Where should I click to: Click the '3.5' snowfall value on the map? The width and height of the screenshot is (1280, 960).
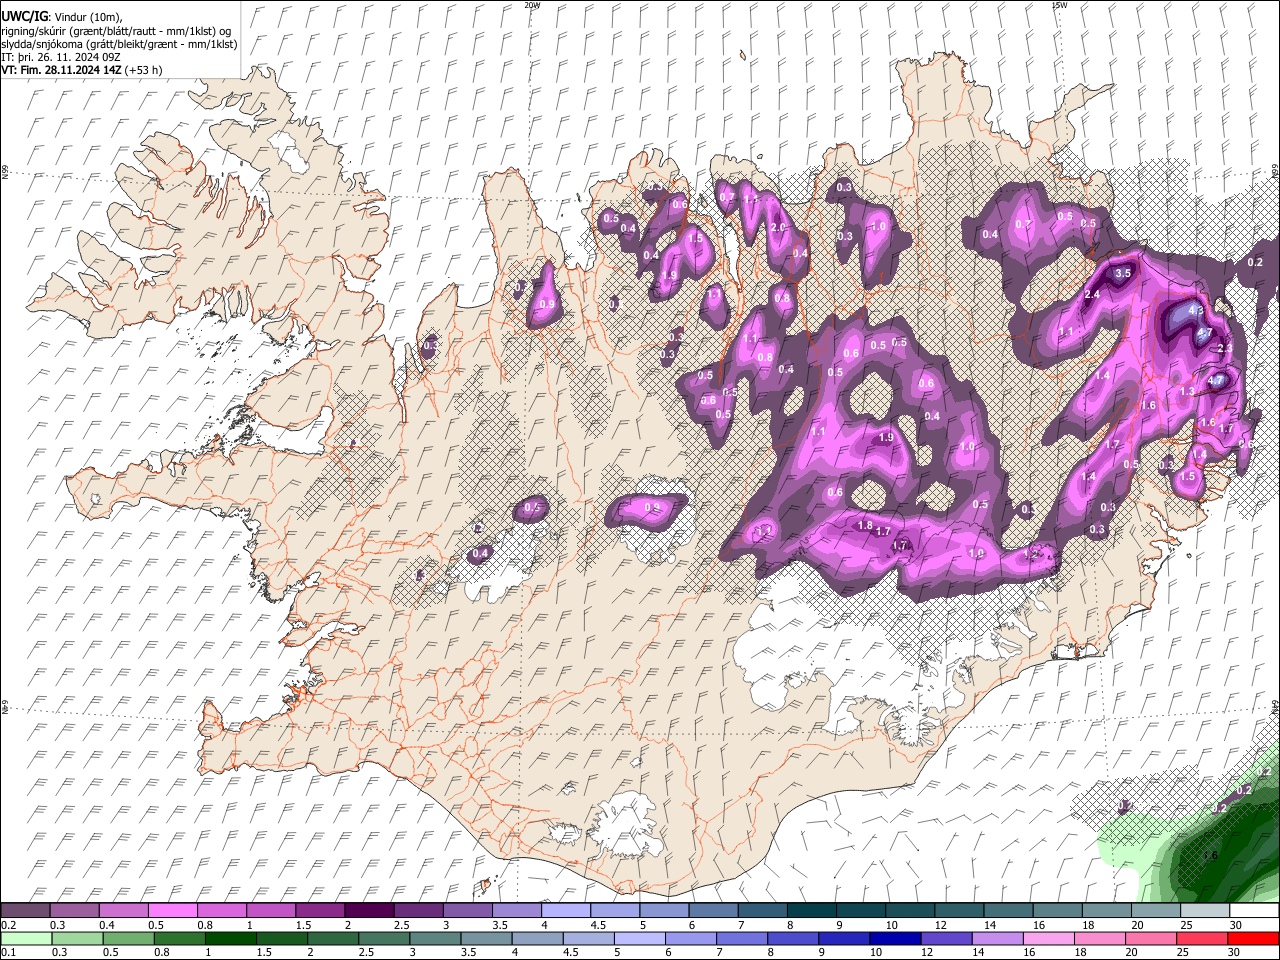pos(1123,273)
